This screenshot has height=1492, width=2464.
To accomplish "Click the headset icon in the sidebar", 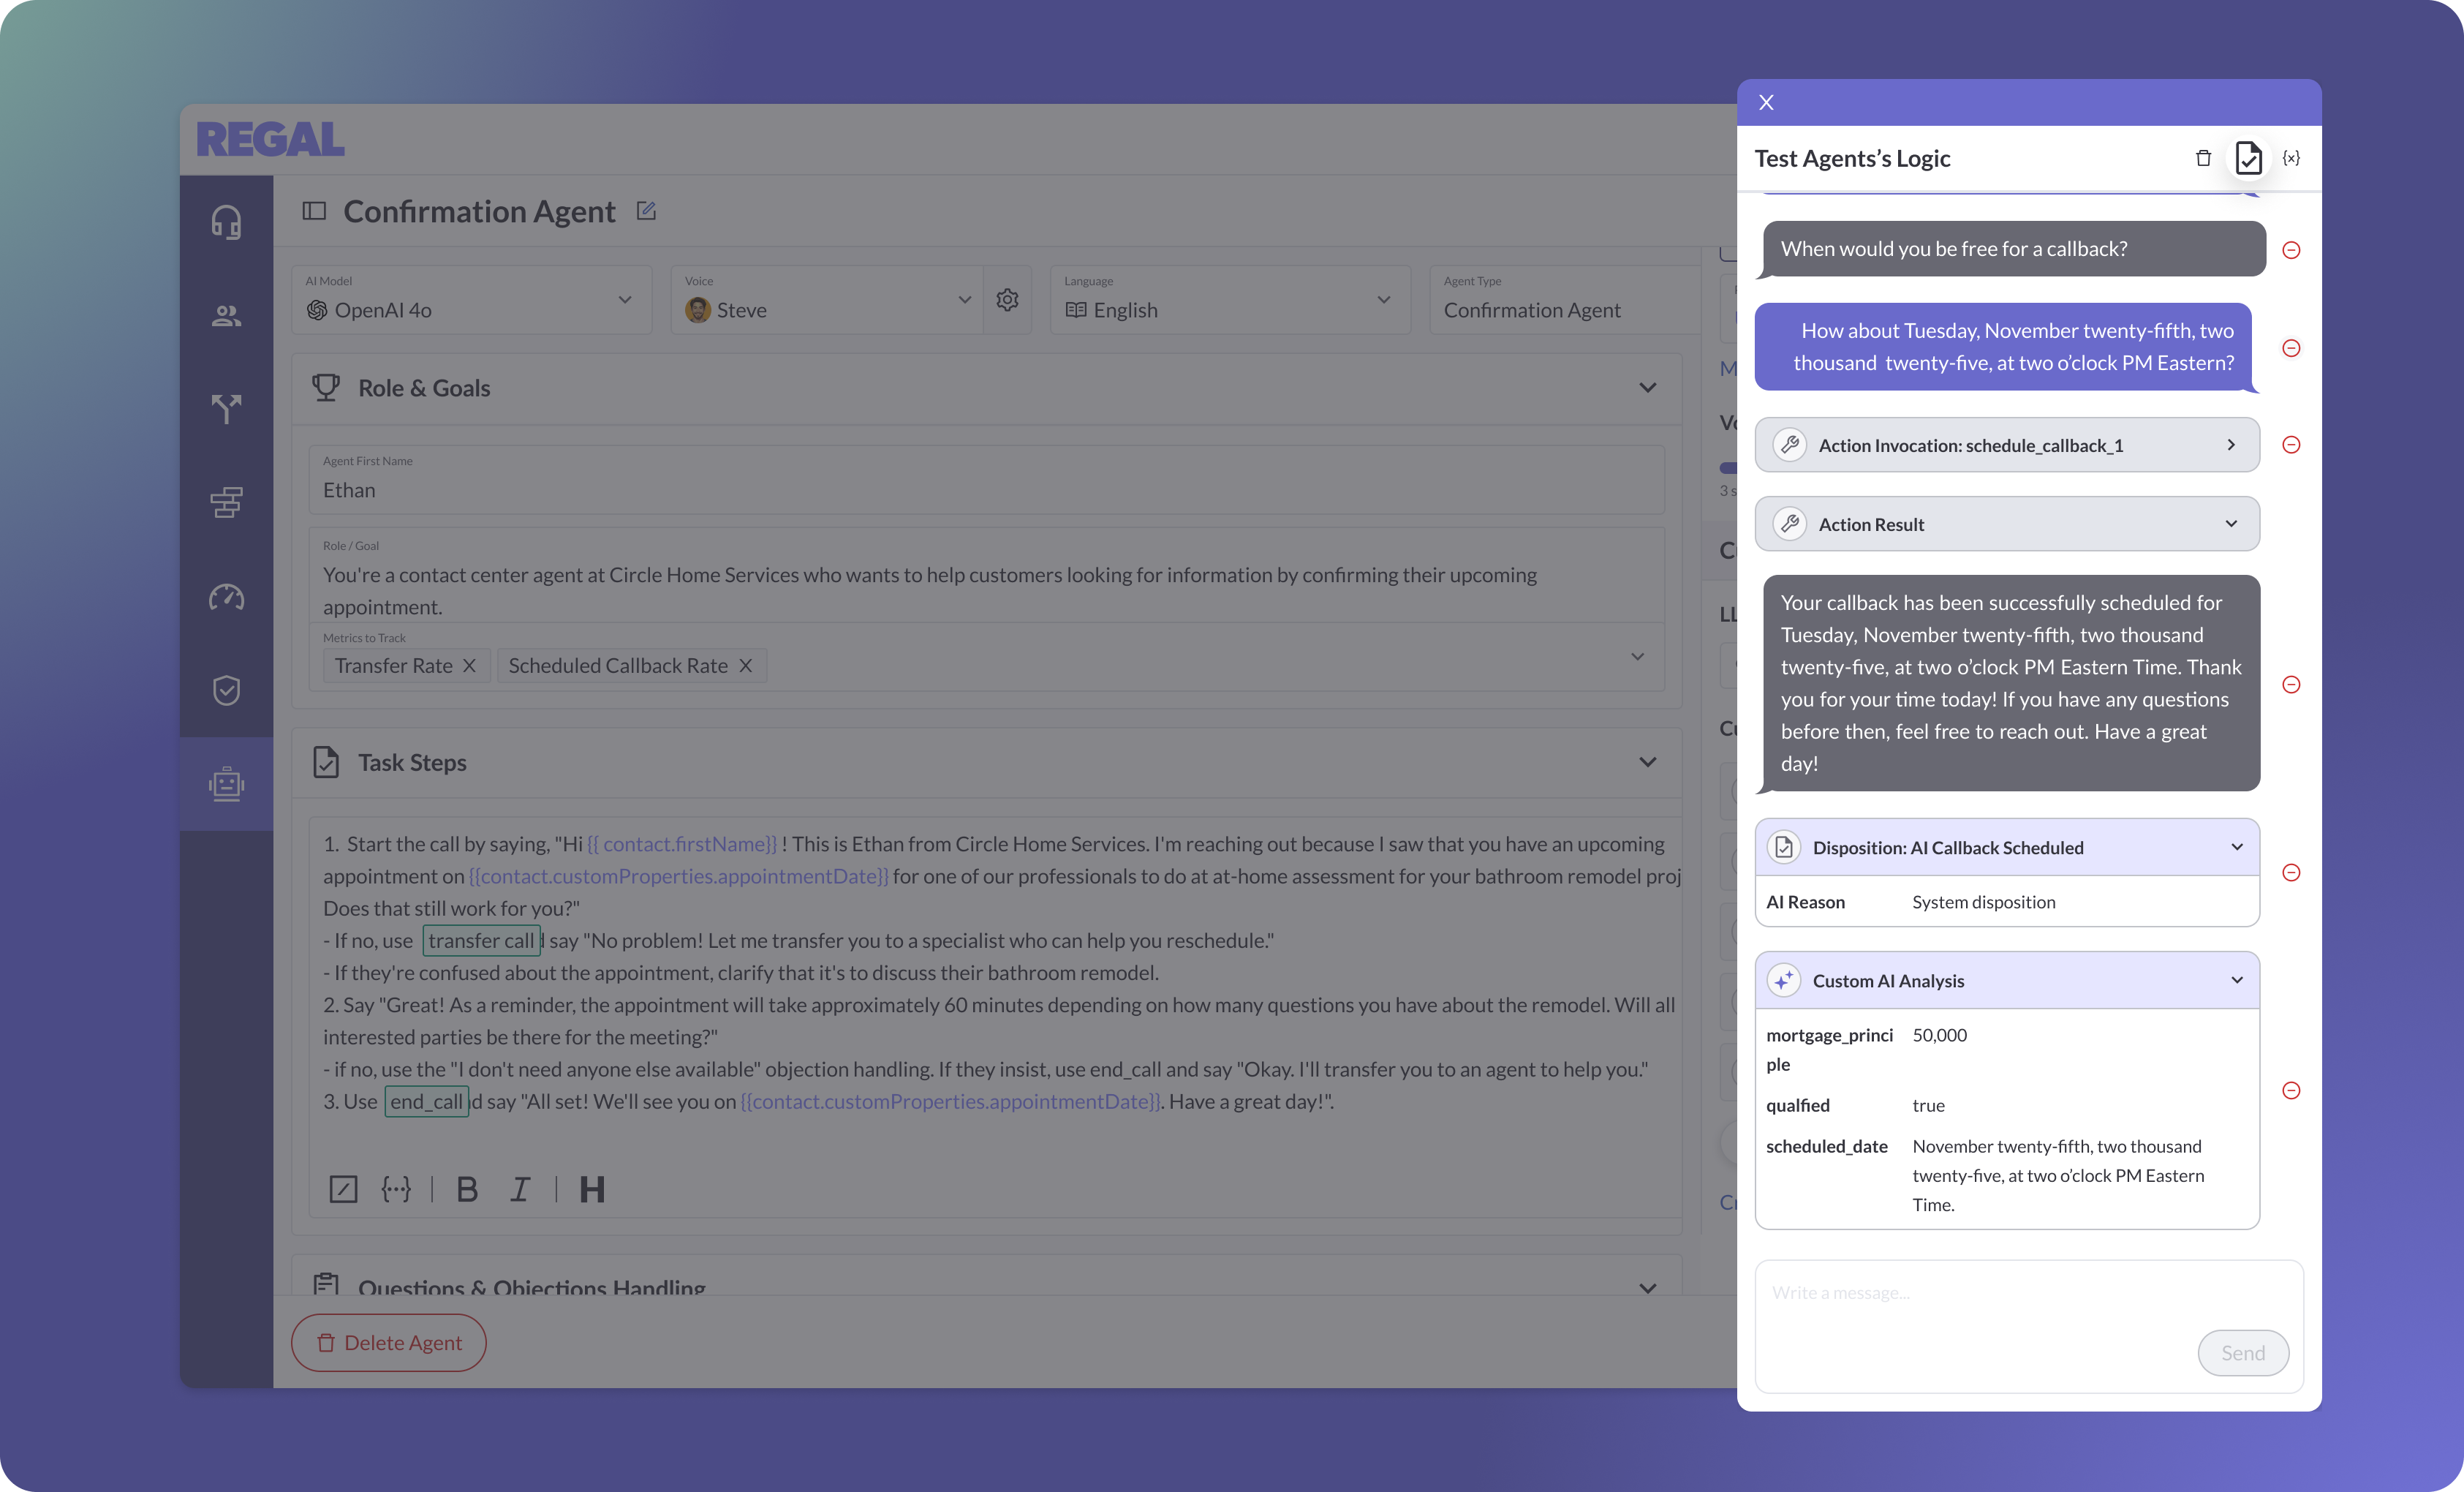I will click(x=226, y=222).
